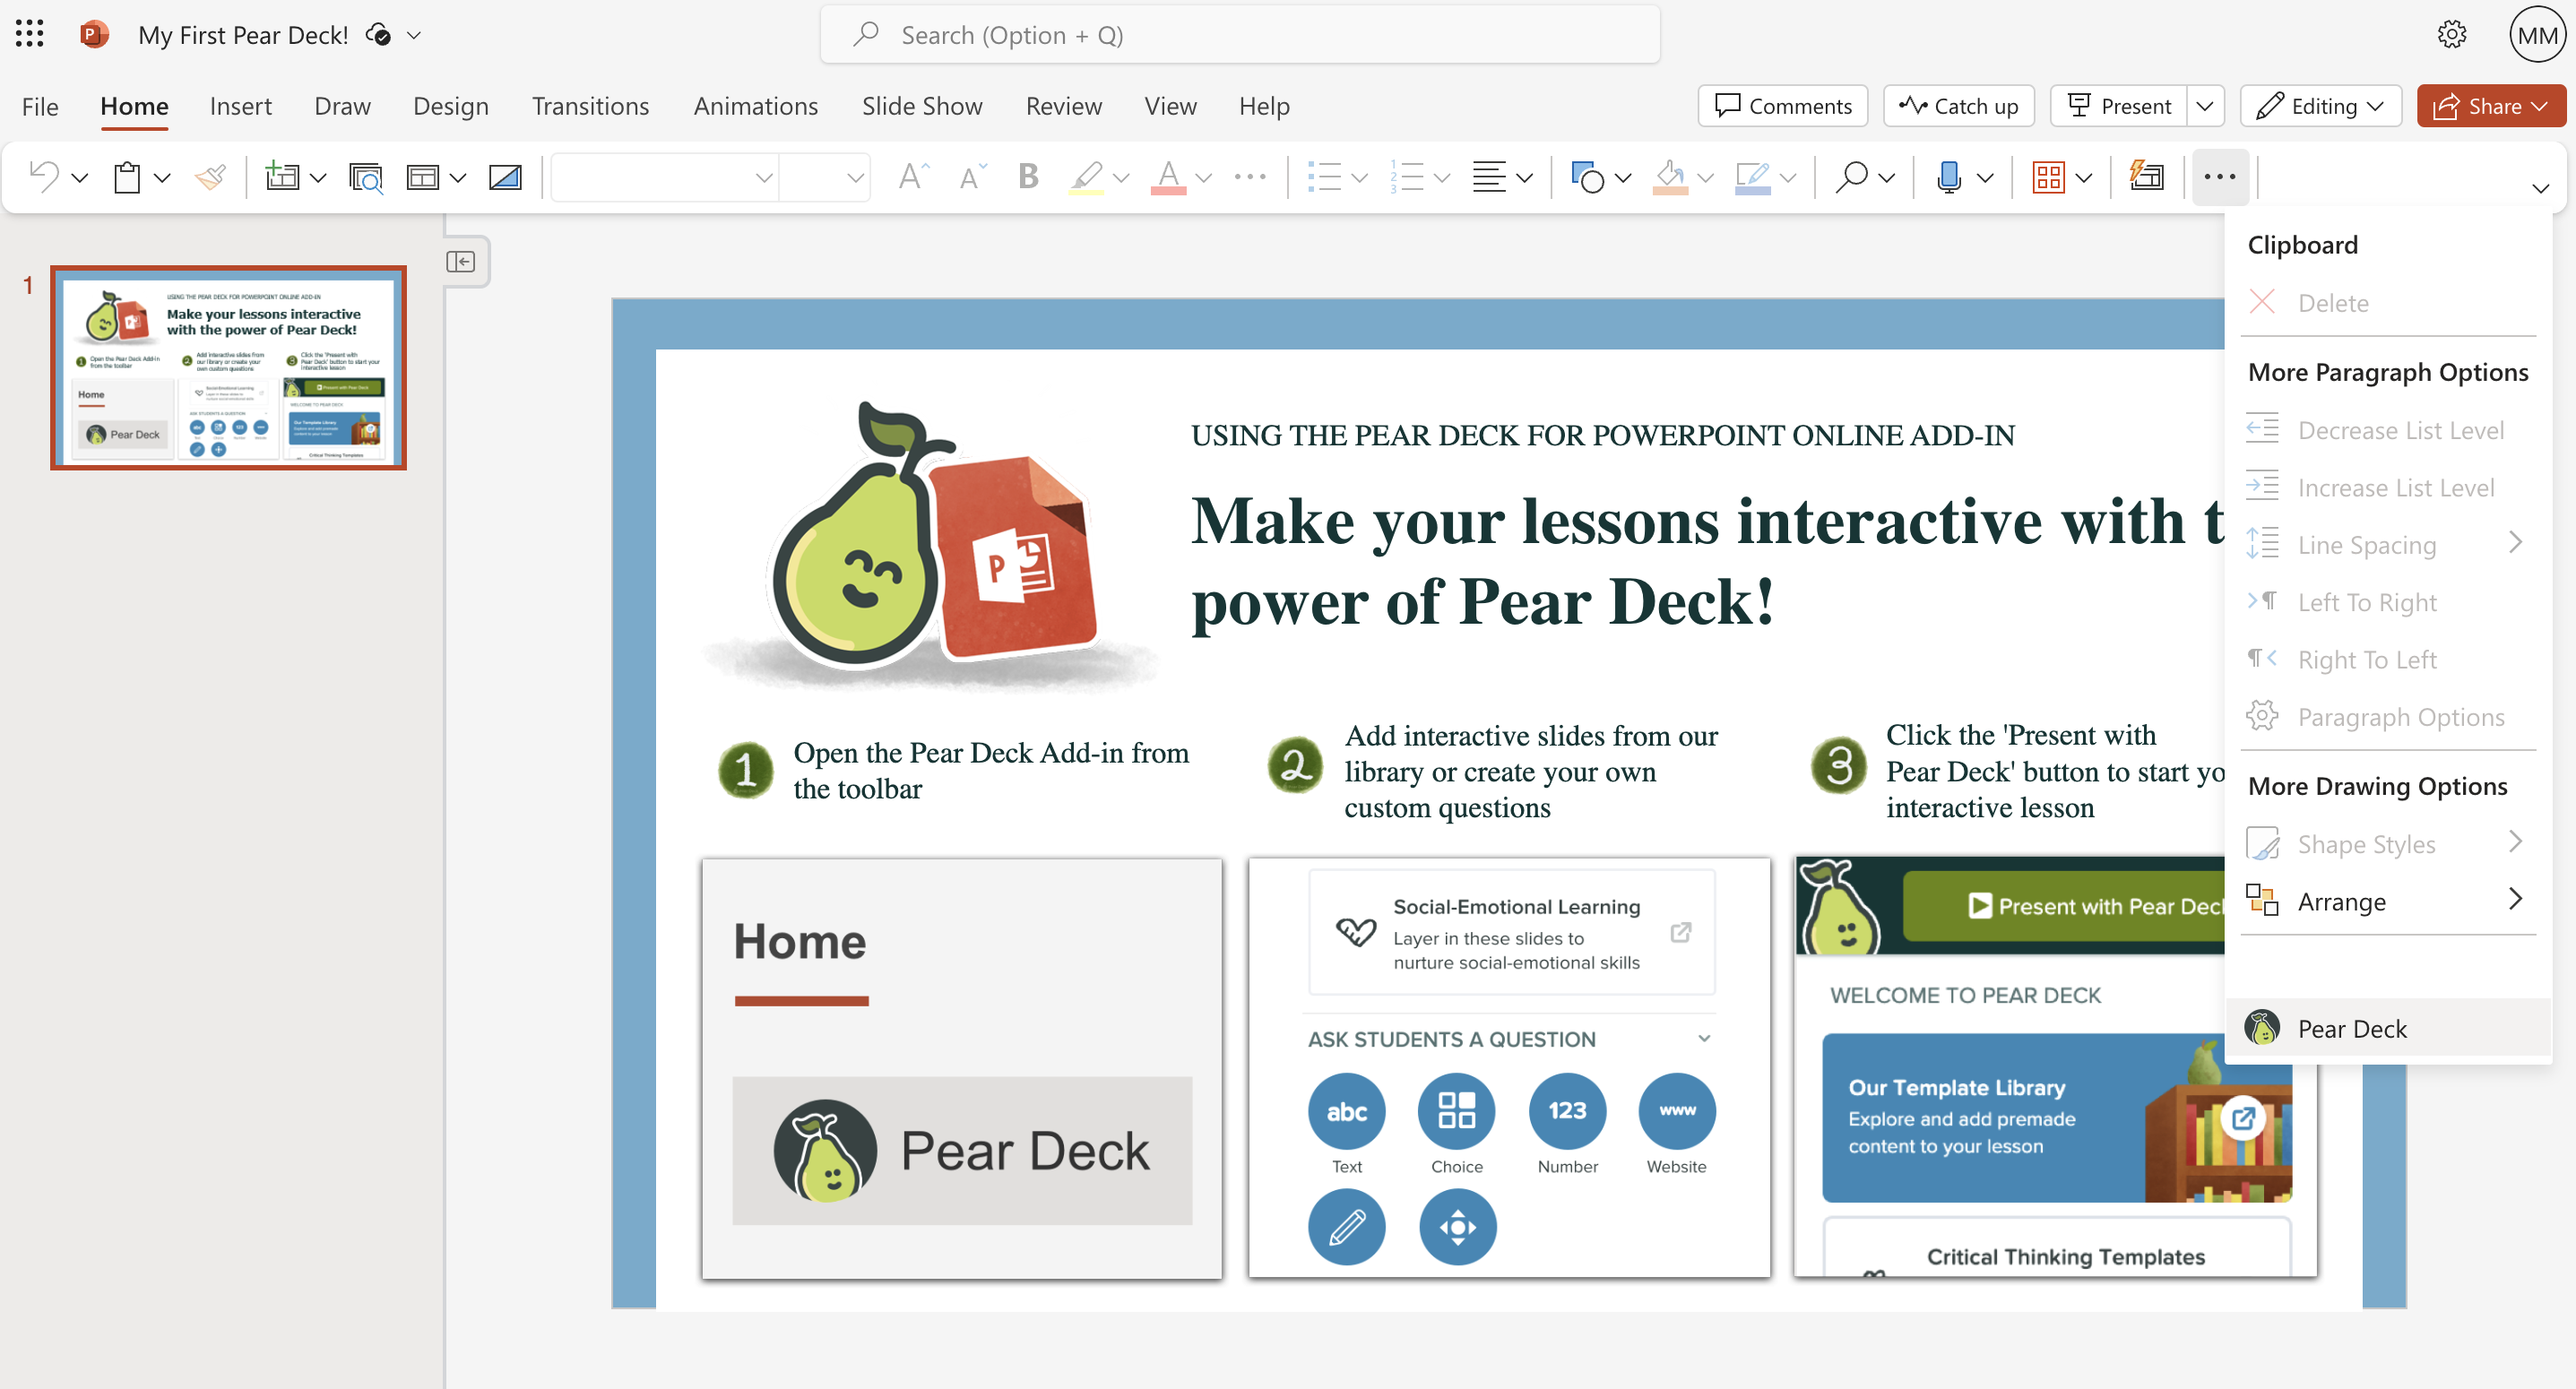The image size is (2576, 1389).
Task: Insert a new slide
Action: [x=285, y=177]
